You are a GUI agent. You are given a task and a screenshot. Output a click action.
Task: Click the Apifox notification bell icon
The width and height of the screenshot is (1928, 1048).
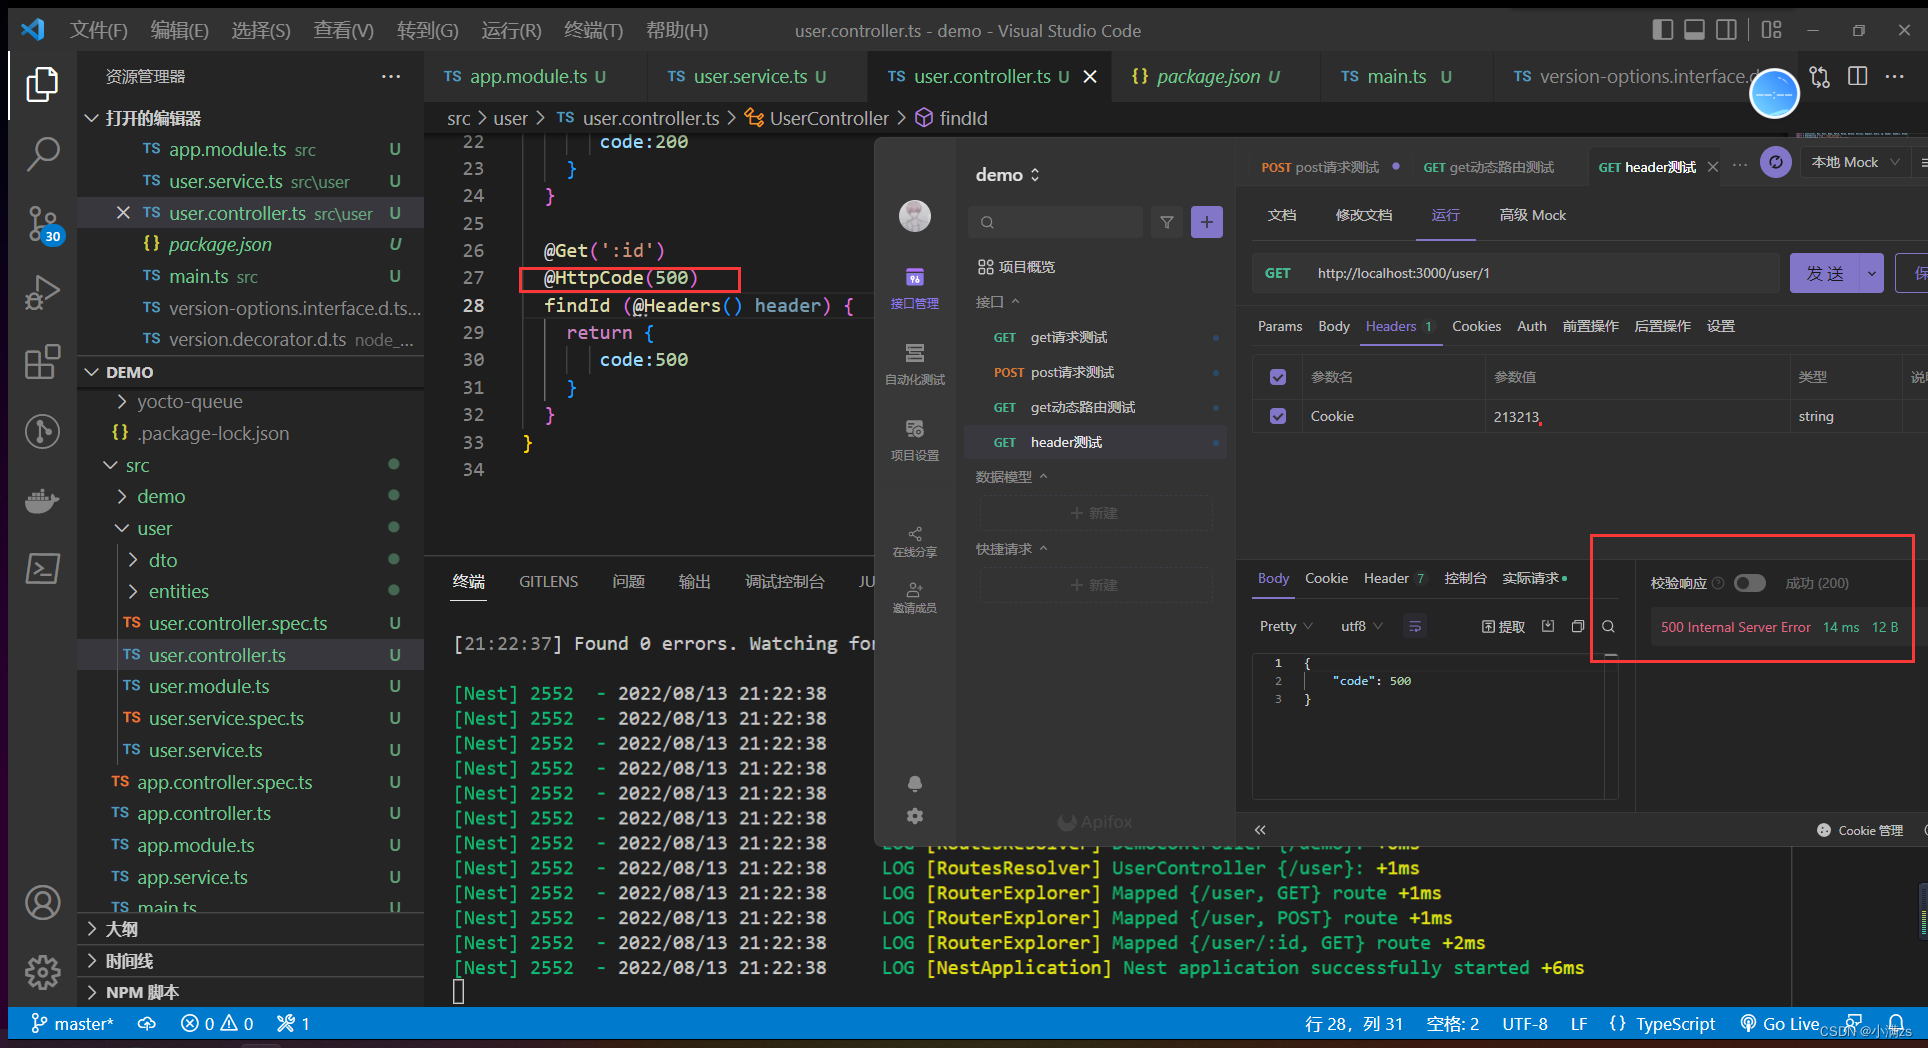point(914,783)
